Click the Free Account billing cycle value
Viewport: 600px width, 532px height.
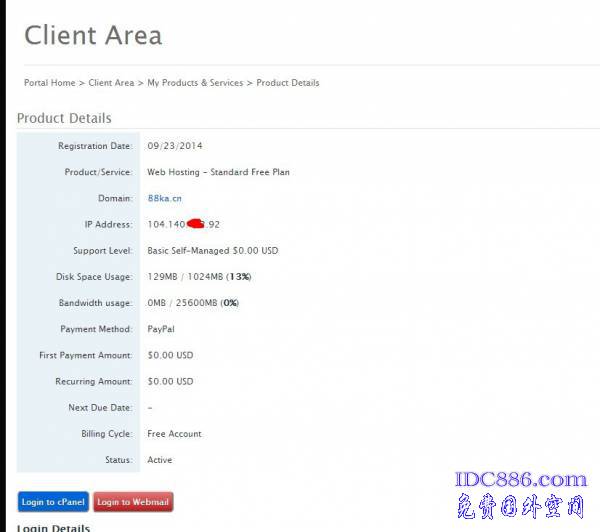click(x=174, y=434)
